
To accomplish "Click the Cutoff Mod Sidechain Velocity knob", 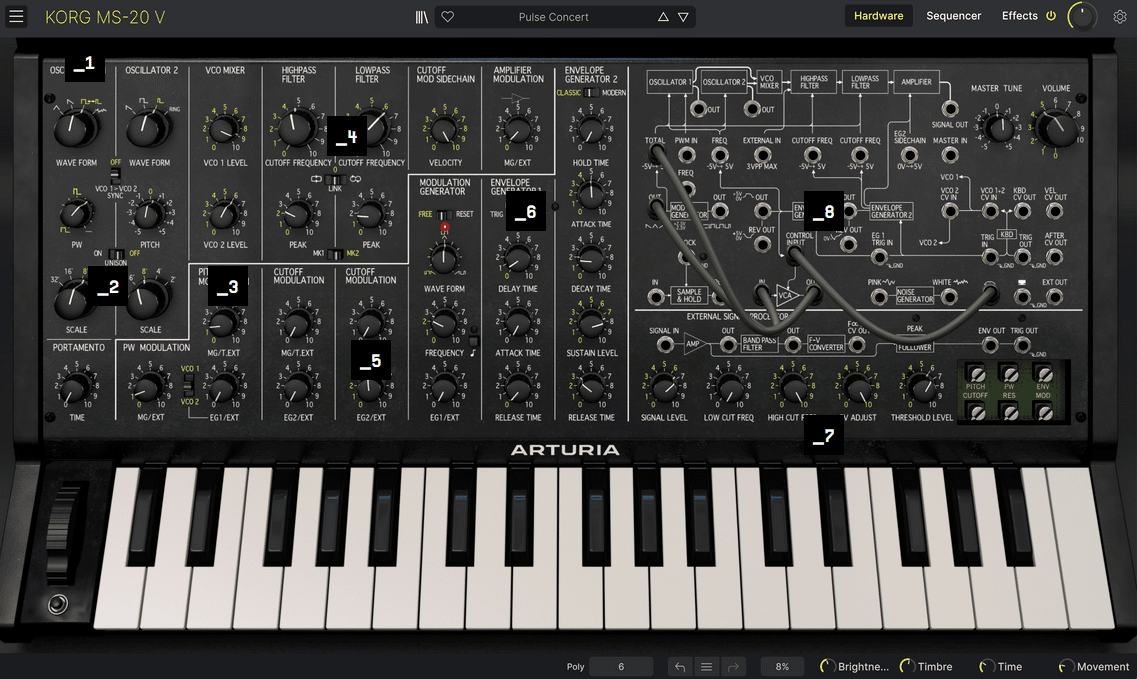I will click(x=444, y=131).
